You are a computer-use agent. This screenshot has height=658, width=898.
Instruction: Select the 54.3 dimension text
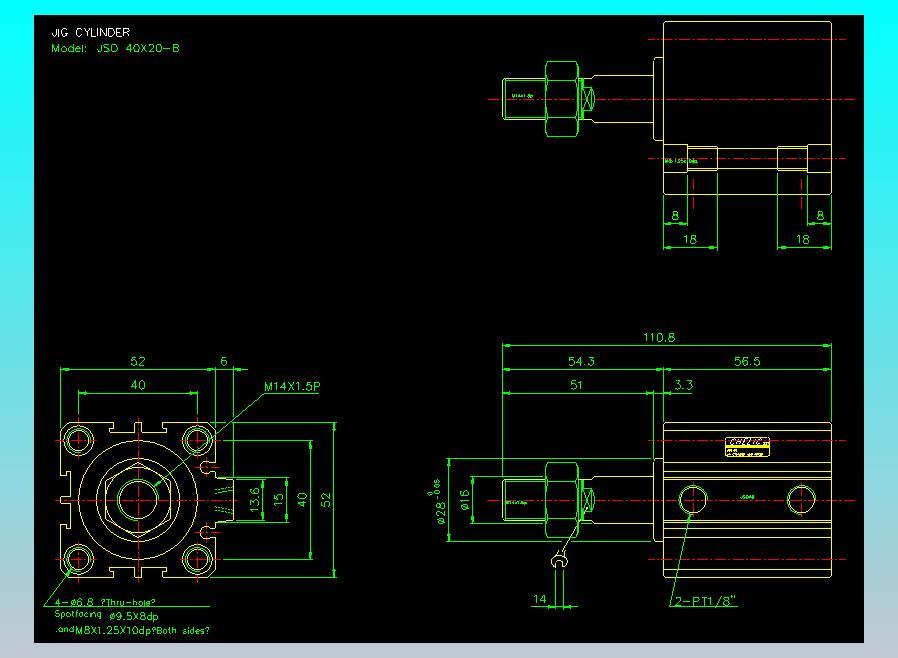(581, 361)
